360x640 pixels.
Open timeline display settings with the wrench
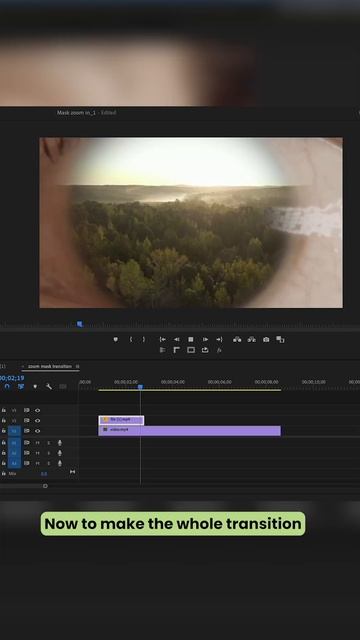pos(49,386)
